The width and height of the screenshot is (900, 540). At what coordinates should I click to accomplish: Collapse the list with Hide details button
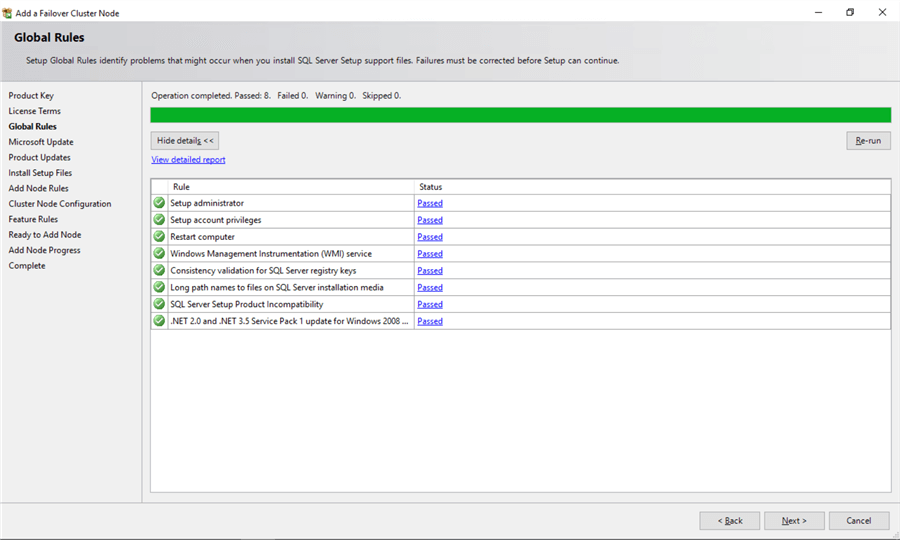(185, 141)
